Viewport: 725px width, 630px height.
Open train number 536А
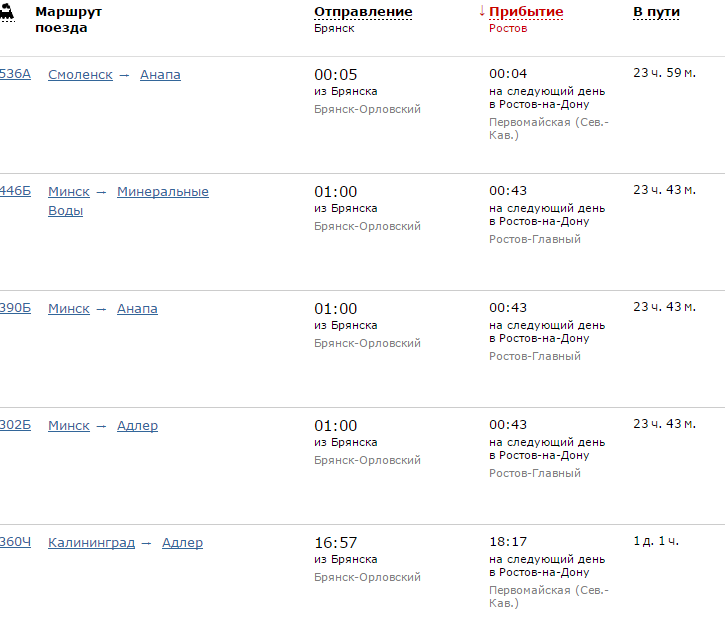point(15,75)
